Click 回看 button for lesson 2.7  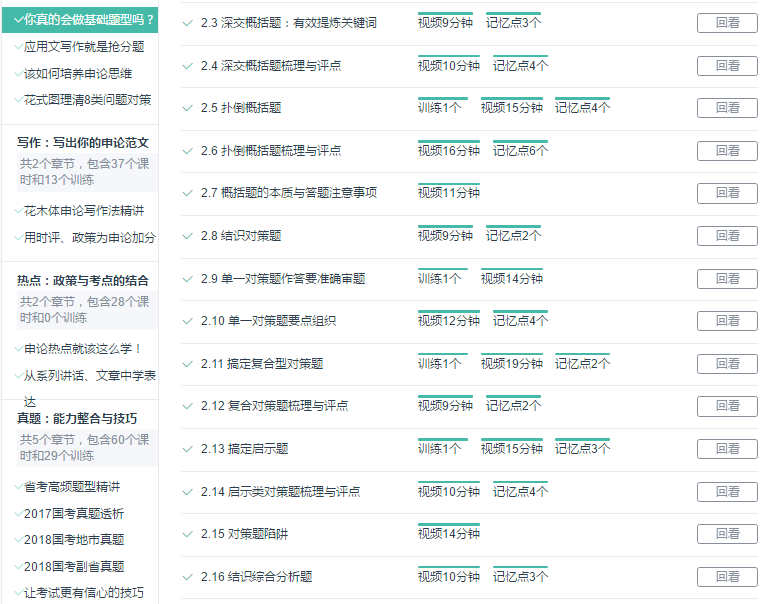coord(727,193)
